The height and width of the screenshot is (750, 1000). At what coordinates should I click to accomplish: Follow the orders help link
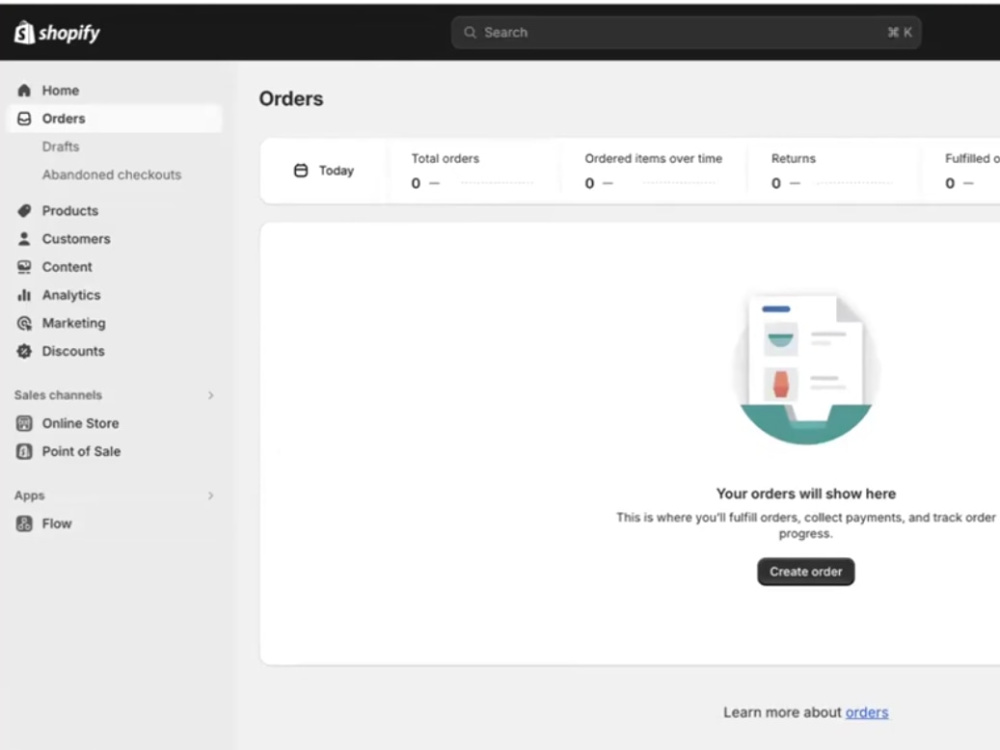click(x=867, y=712)
